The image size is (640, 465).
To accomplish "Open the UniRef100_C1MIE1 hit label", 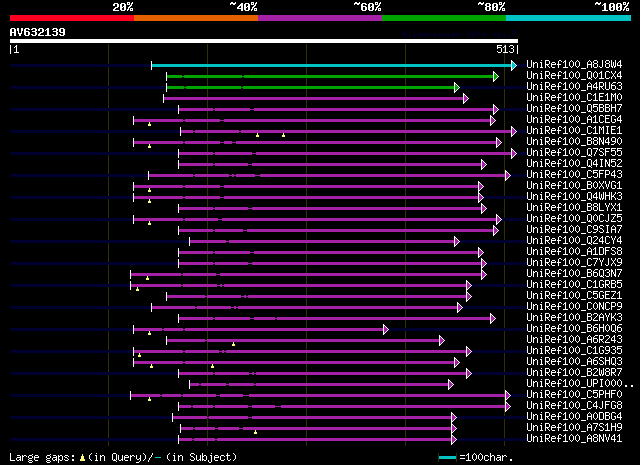I will [574, 131].
